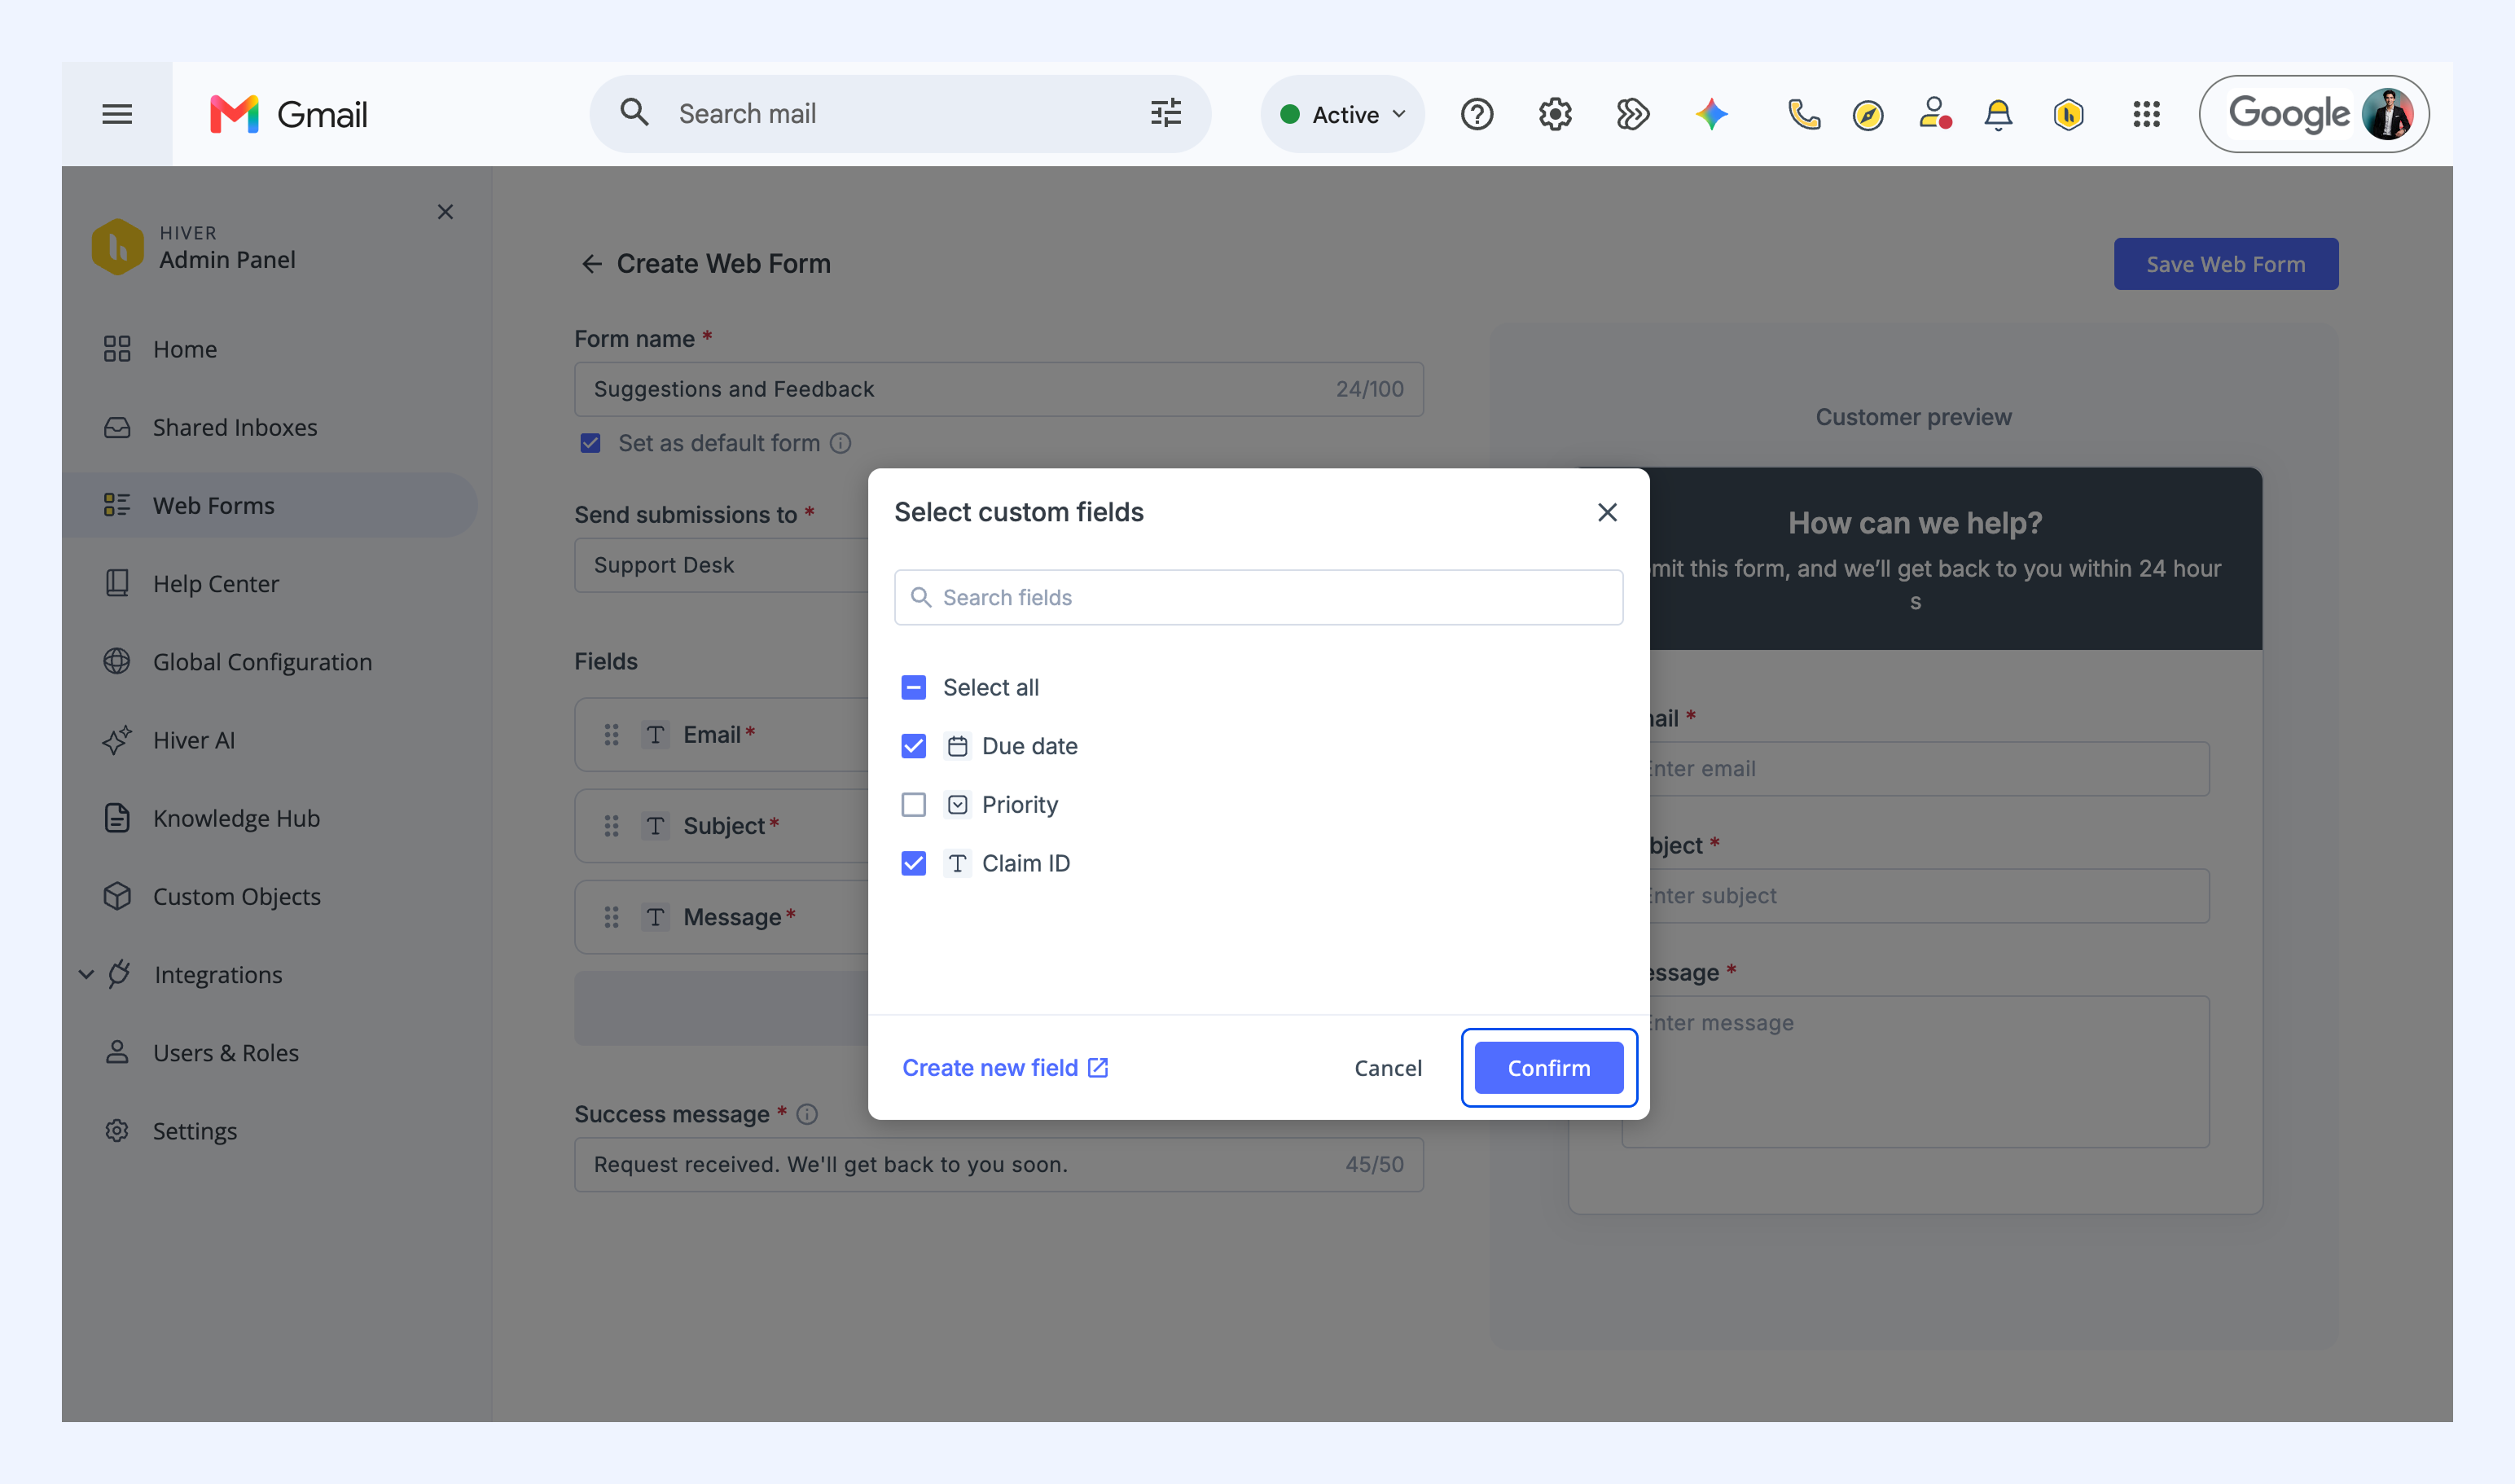Go to Shared Inboxes

(235, 427)
